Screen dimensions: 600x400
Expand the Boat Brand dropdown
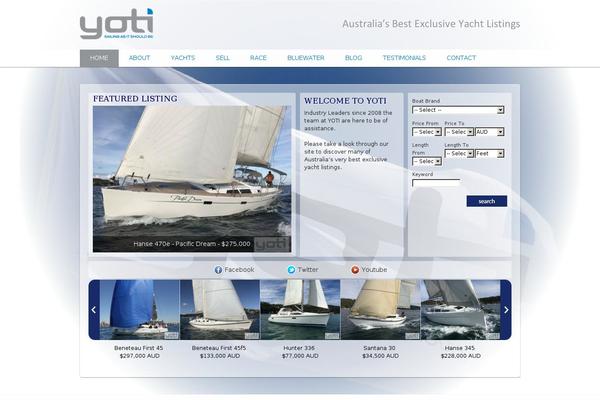click(x=458, y=110)
